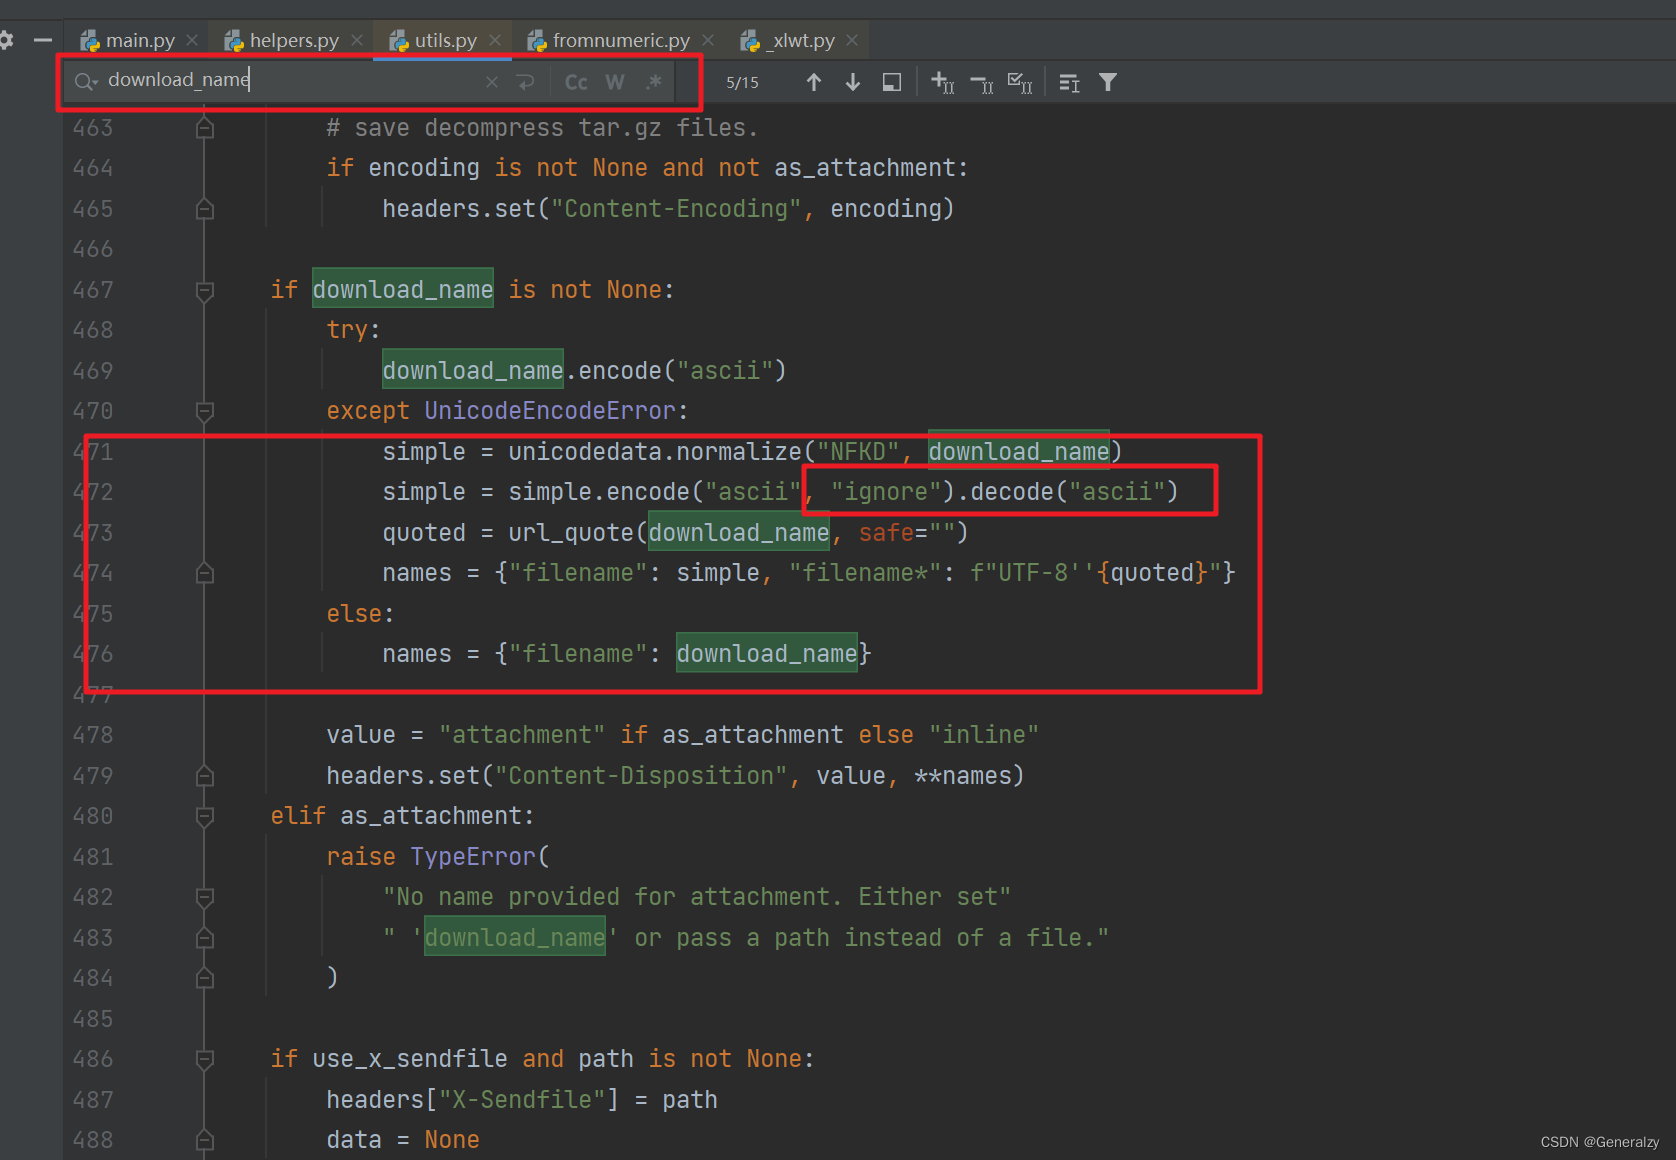Open search history dropdown magnifier

(86, 82)
